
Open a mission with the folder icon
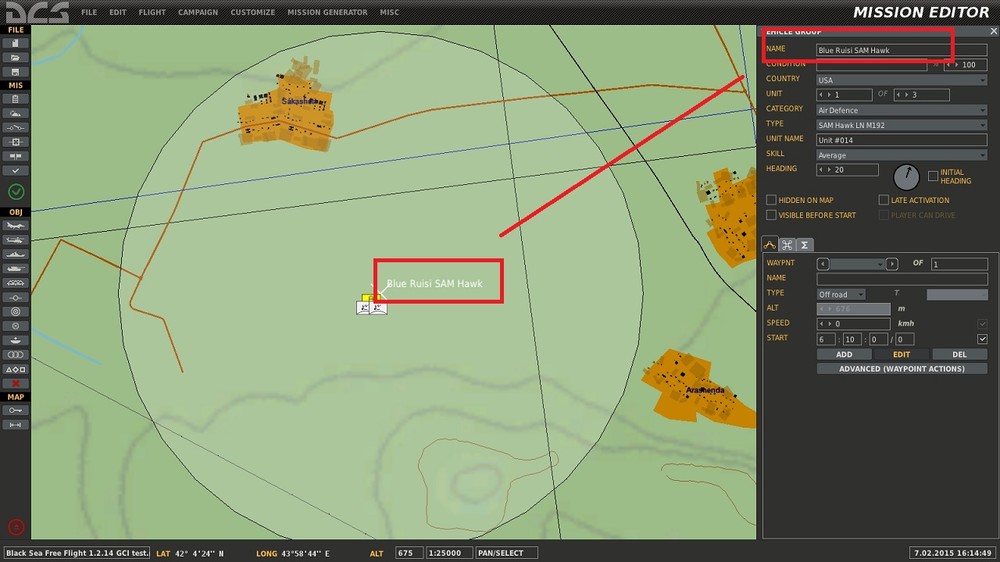tap(15, 57)
